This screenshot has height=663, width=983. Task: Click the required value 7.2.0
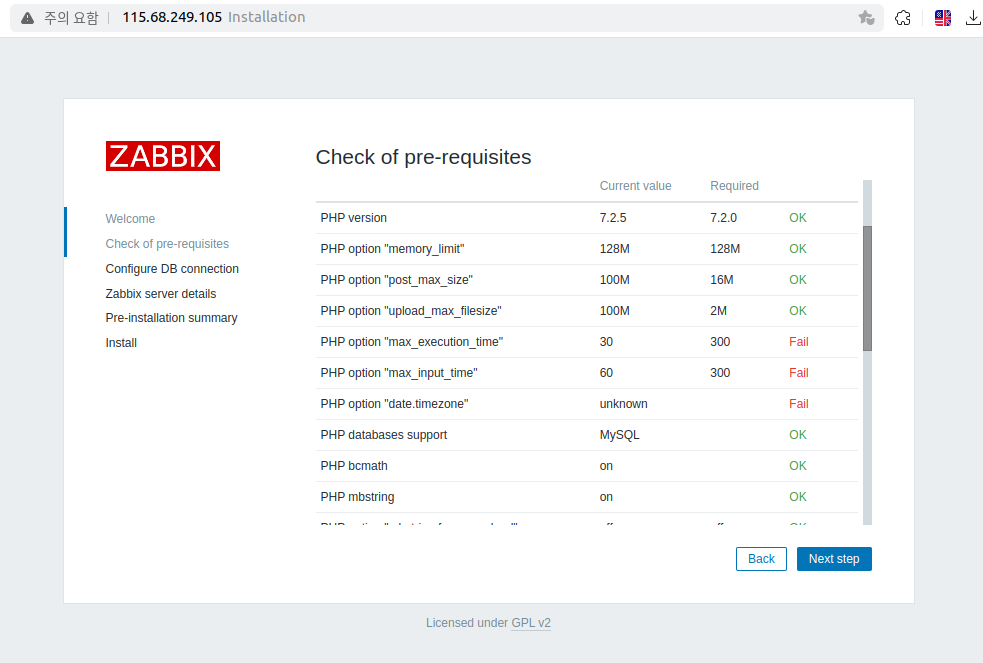click(723, 217)
